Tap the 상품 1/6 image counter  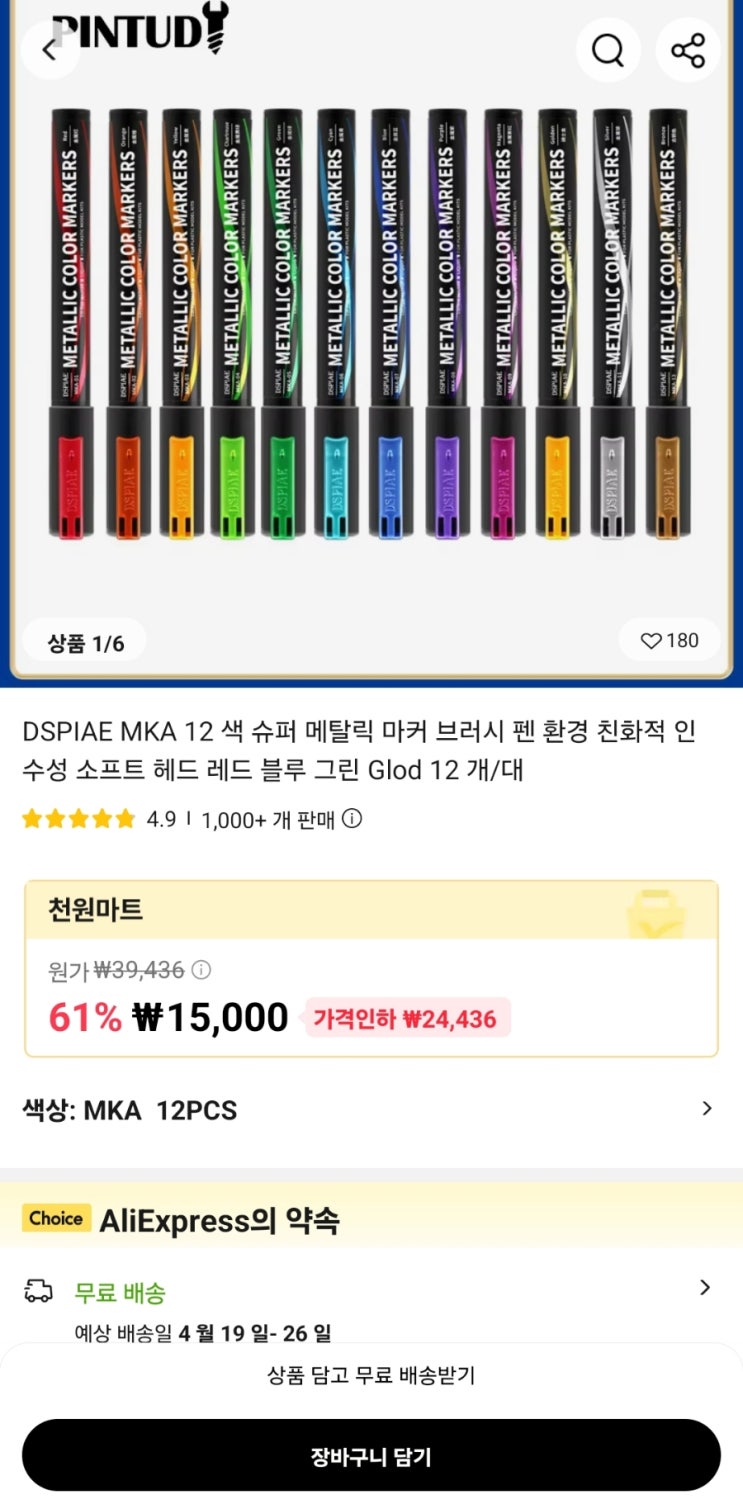tap(86, 643)
